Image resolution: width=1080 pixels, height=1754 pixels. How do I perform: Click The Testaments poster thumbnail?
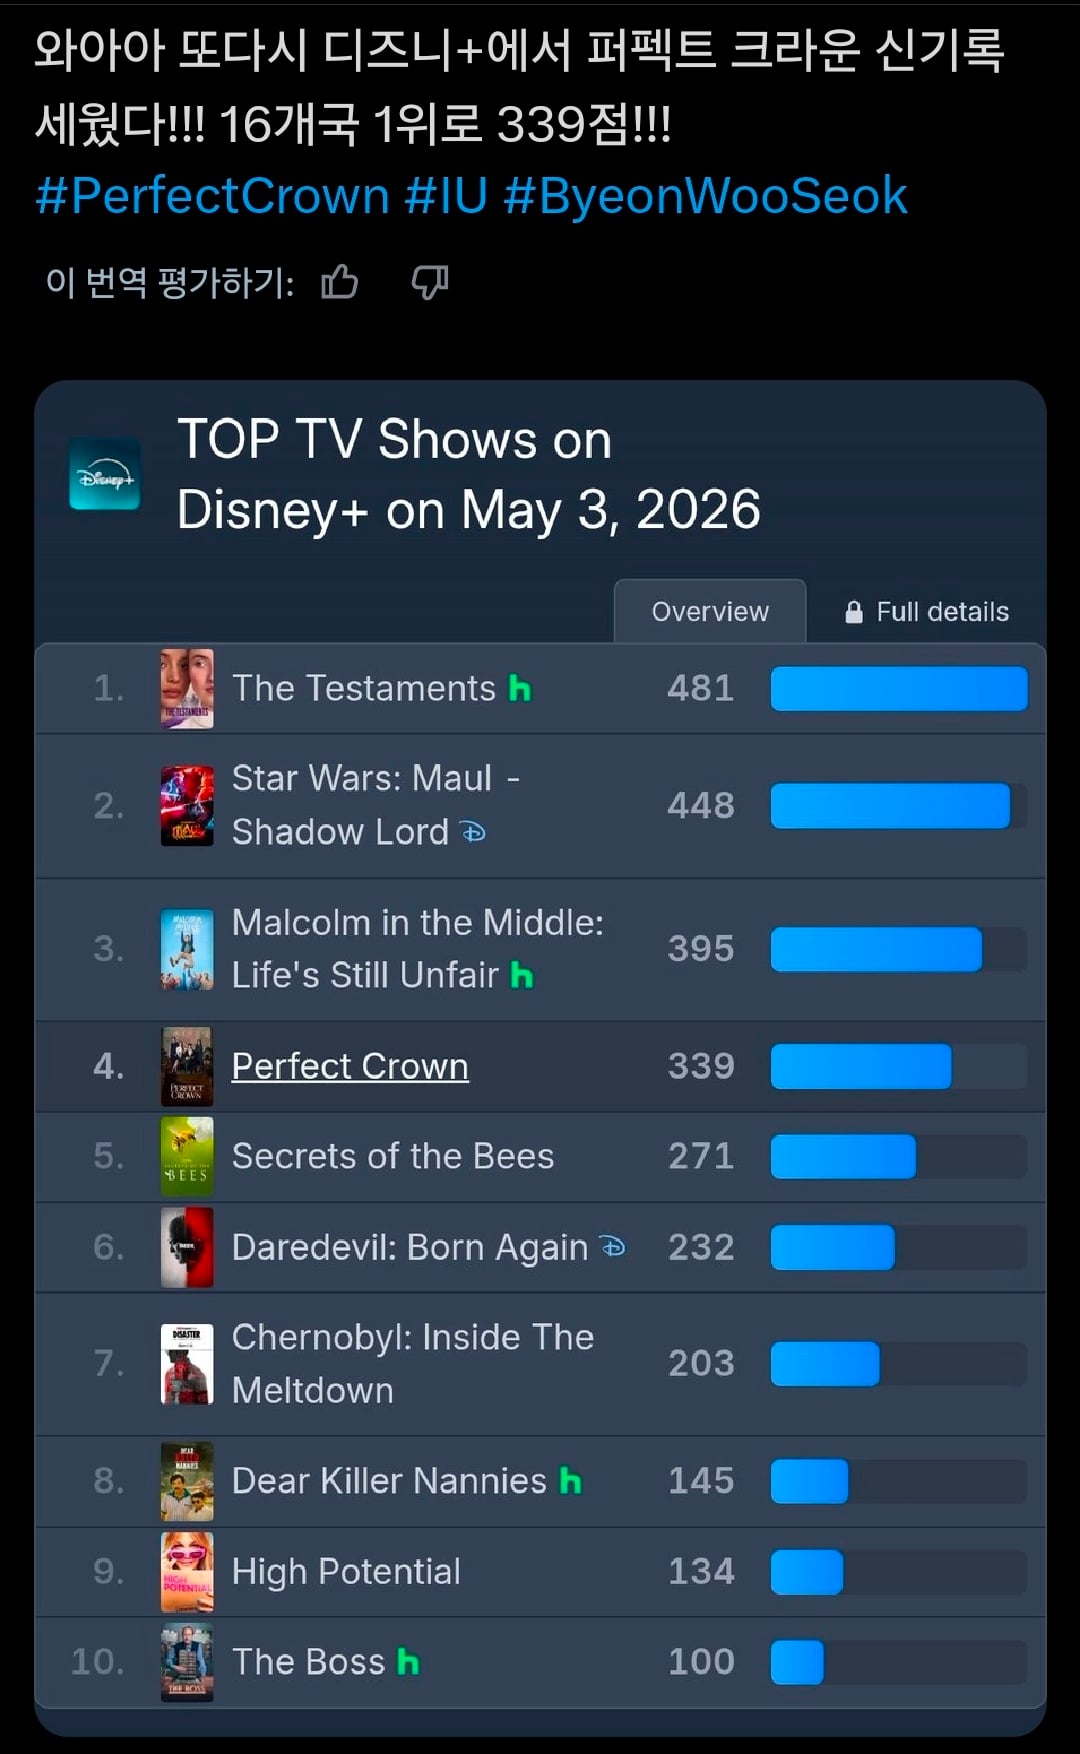(187, 688)
